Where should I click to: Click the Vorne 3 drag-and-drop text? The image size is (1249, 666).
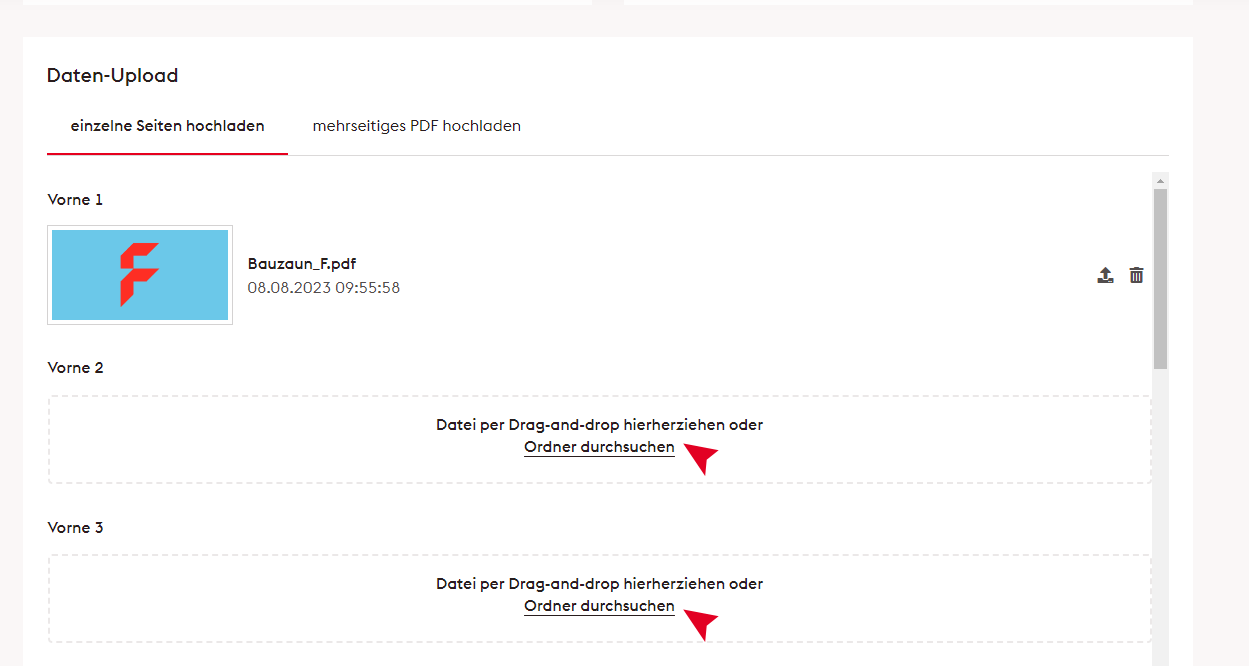click(x=599, y=583)
